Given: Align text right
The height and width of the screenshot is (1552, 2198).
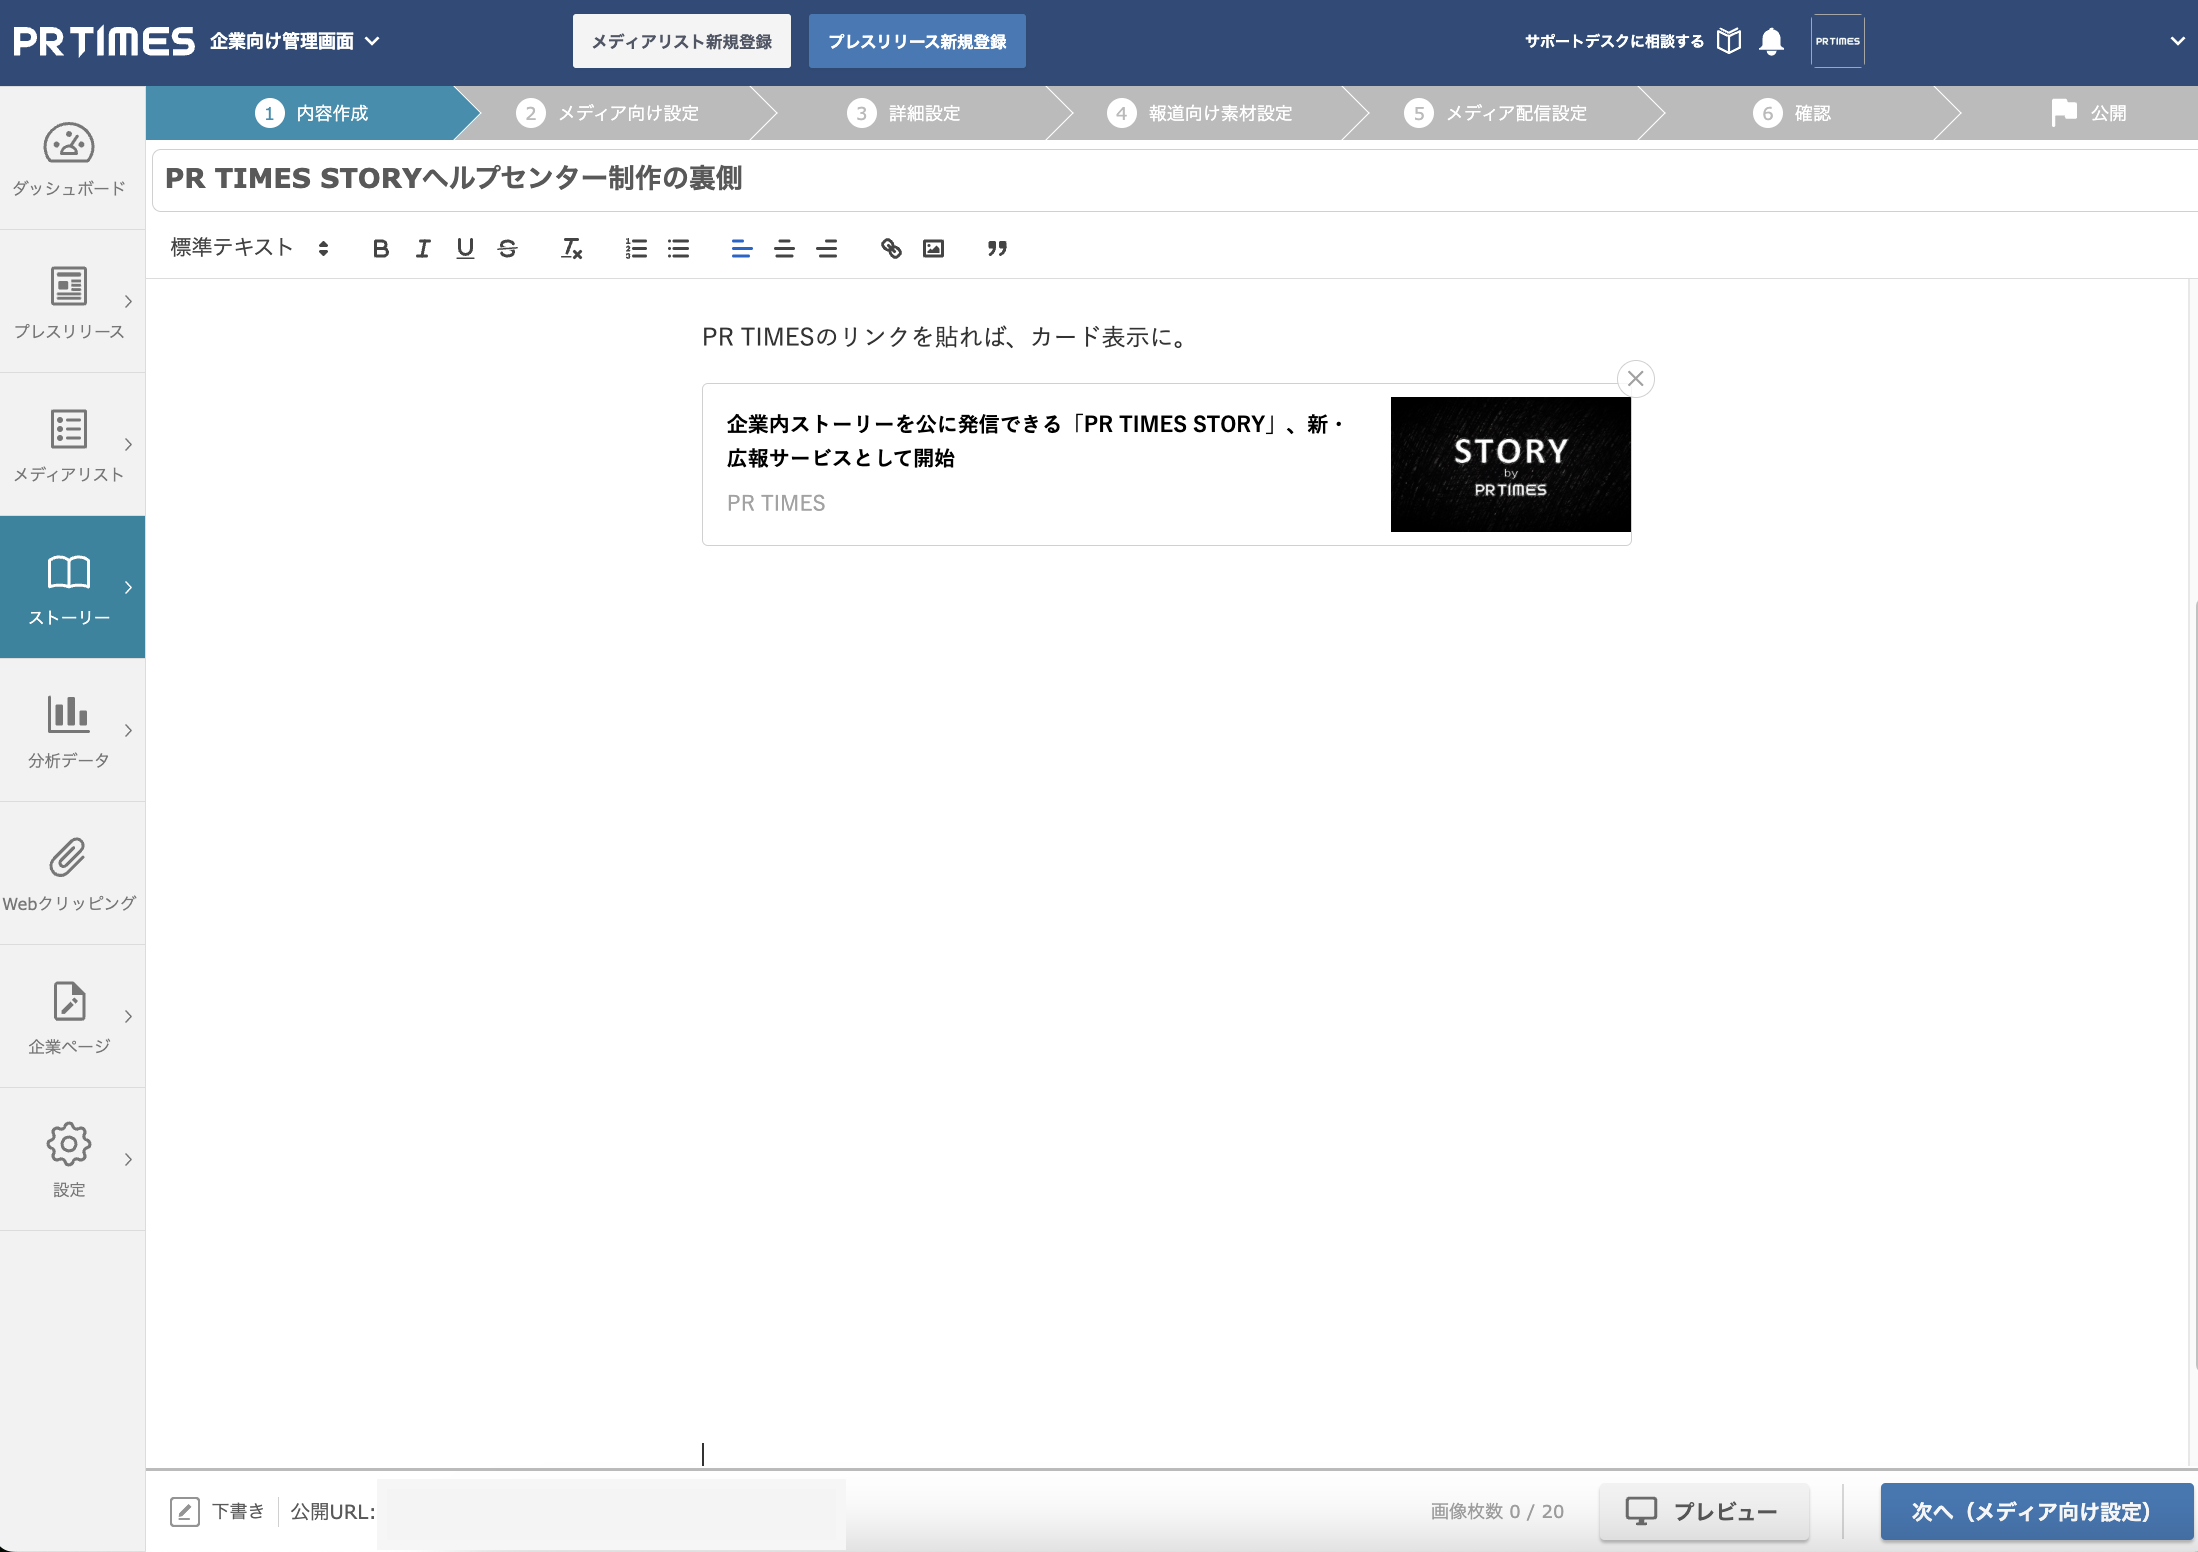Looking at the screenshot, I should point(827,249).
